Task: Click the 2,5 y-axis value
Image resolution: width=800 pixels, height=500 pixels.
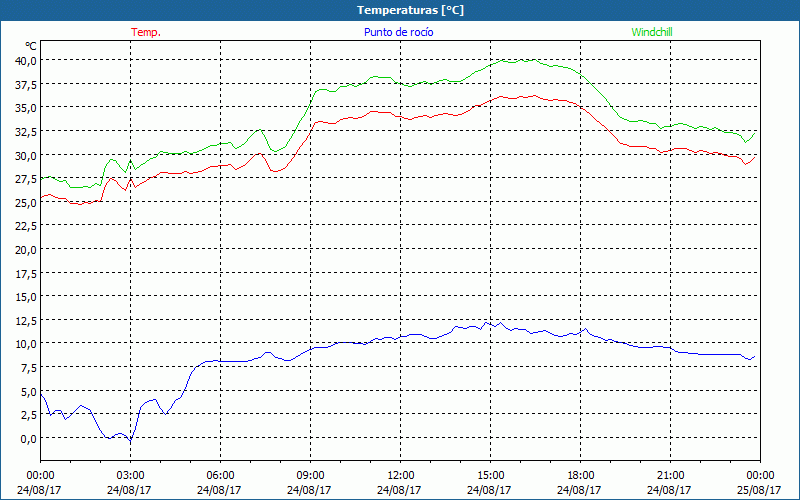Action: coord(29,415)
